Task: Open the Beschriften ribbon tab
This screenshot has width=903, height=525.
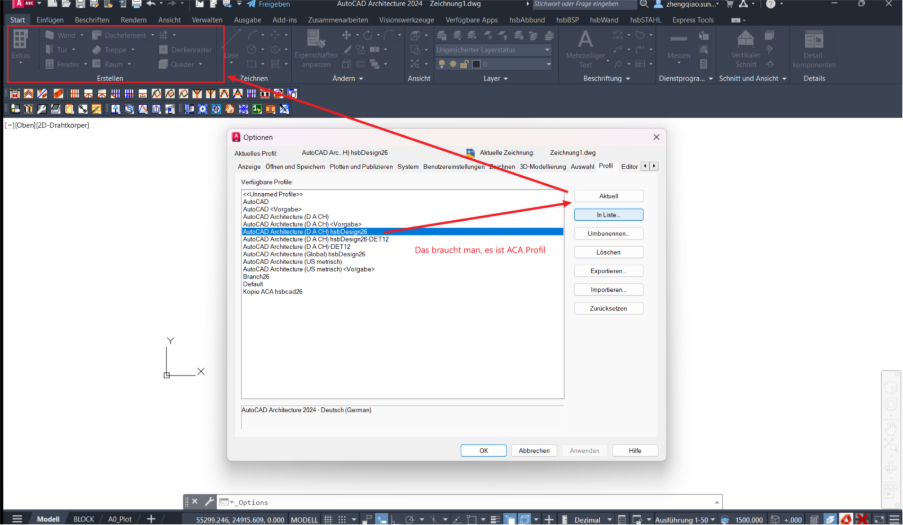Action: pyautogui.click(x=92, y=20)
